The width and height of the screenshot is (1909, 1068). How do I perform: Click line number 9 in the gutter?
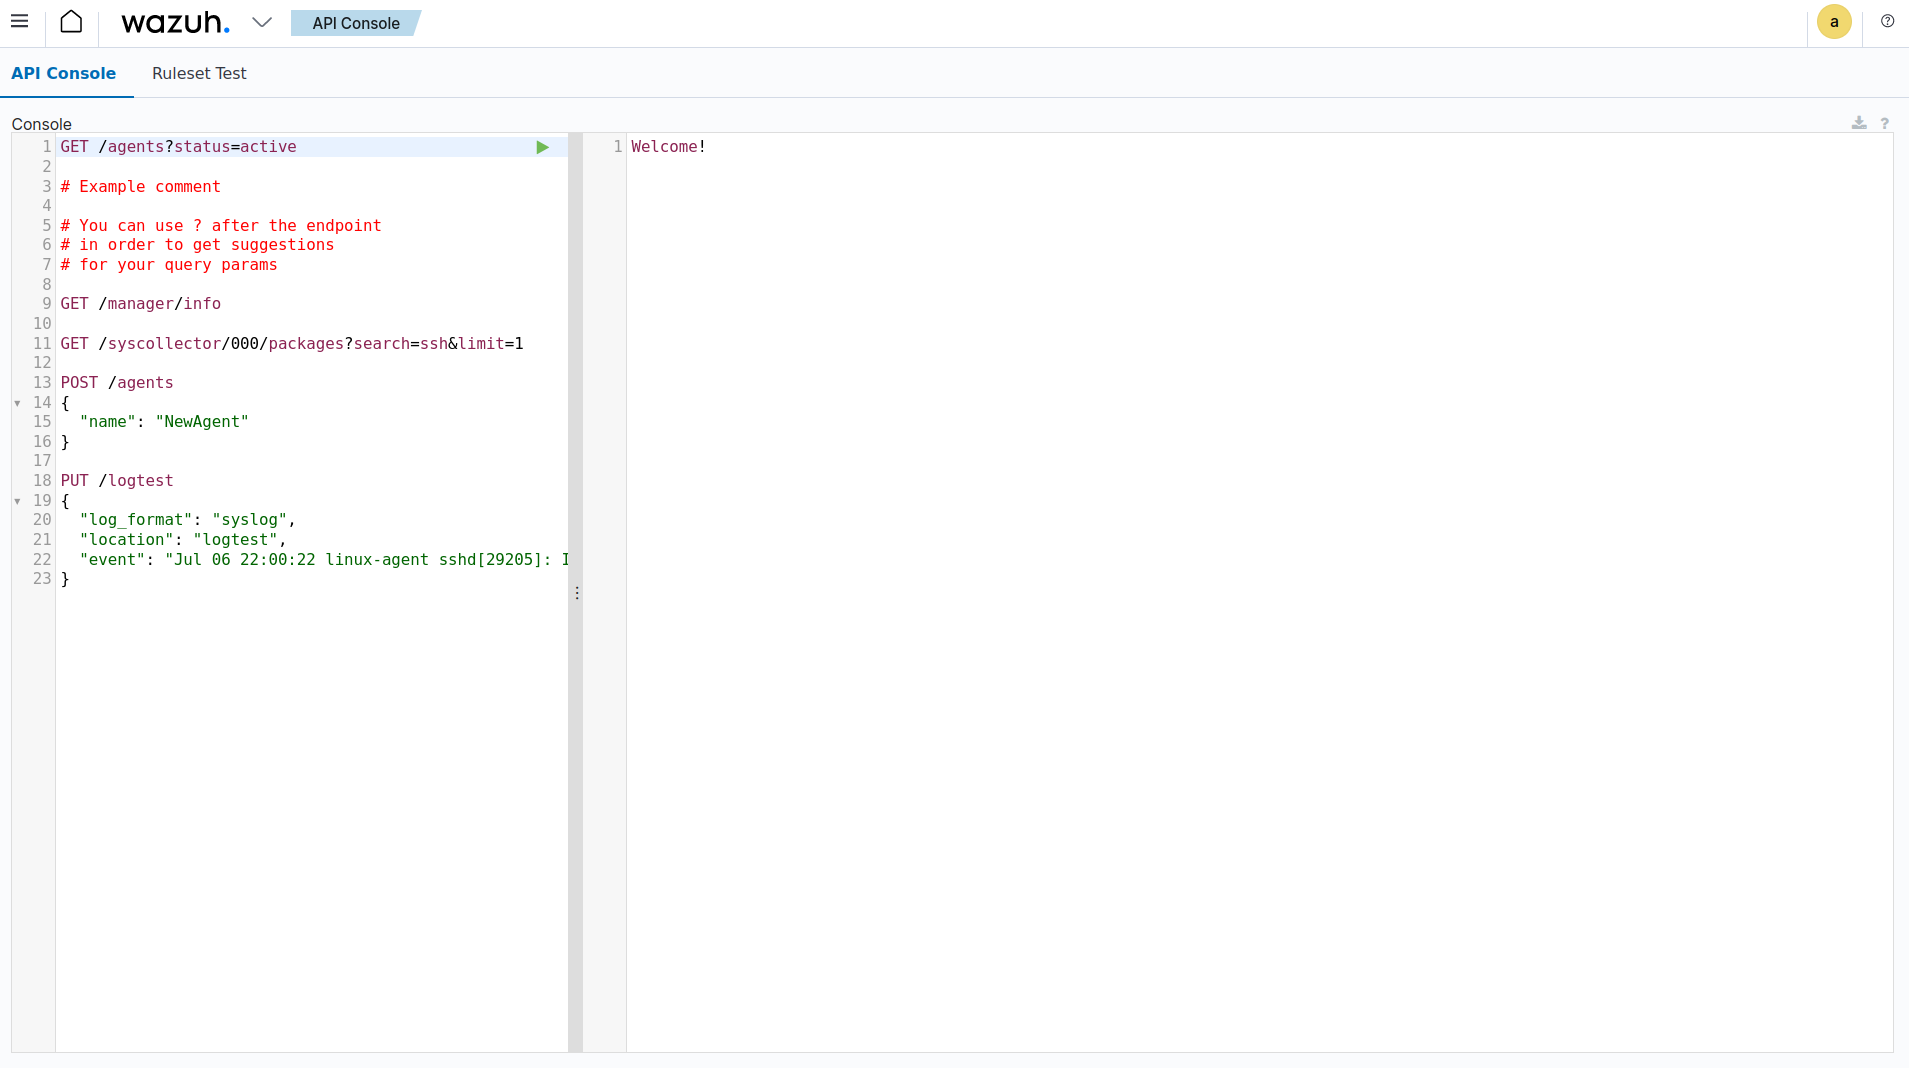tap(46, 304)
